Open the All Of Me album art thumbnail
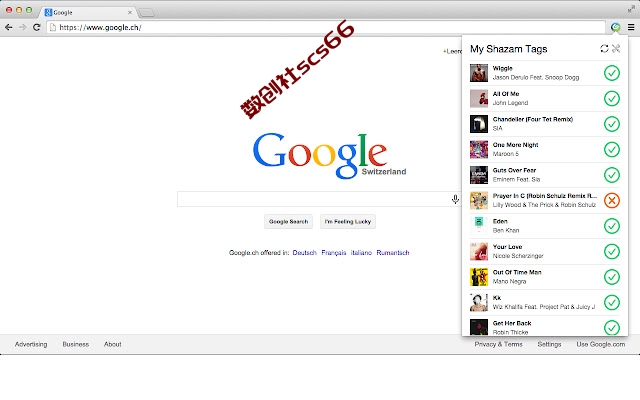The height and width of the screenshot is (400, 640). [479, 98]
